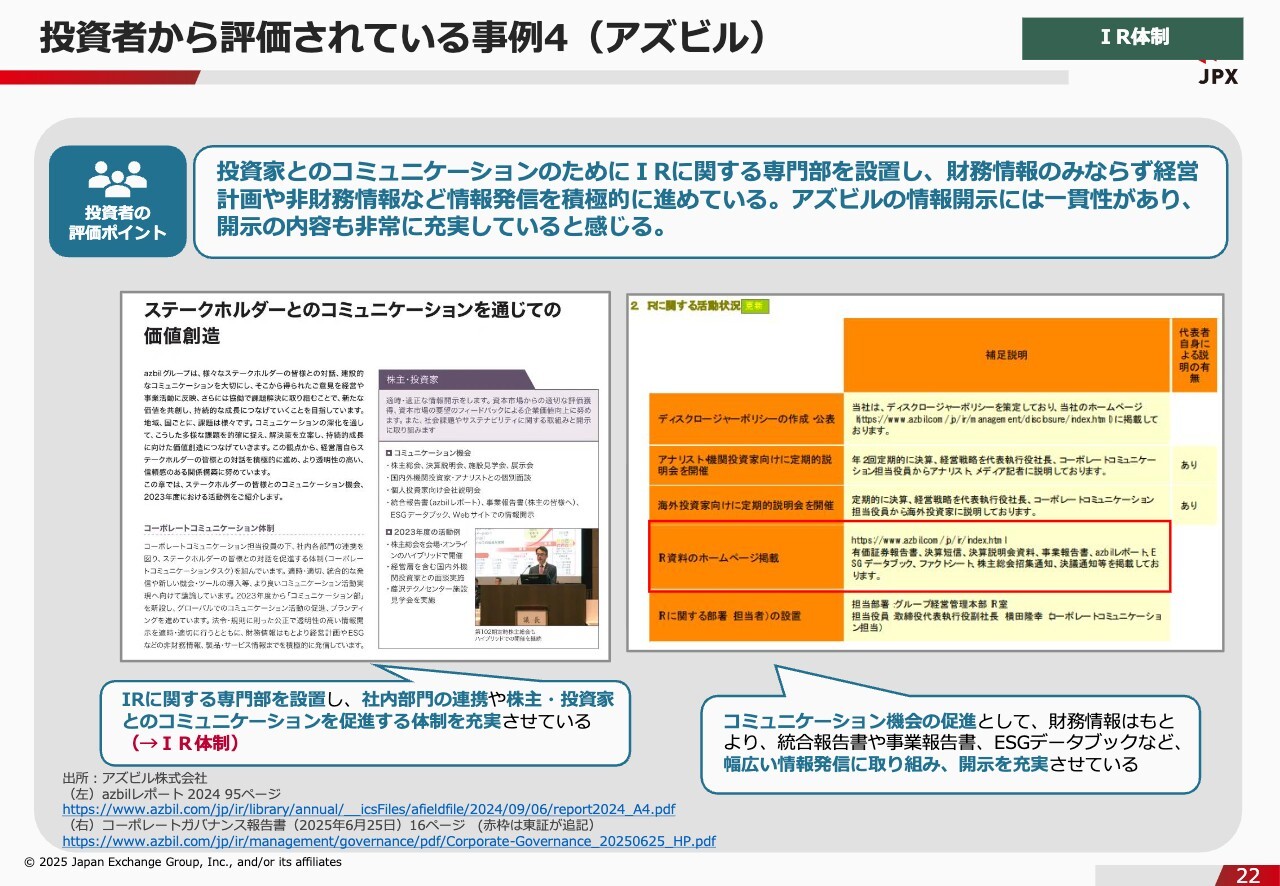Click the JPX logo
1280x886 pixels.
[x=1218, y=75]
